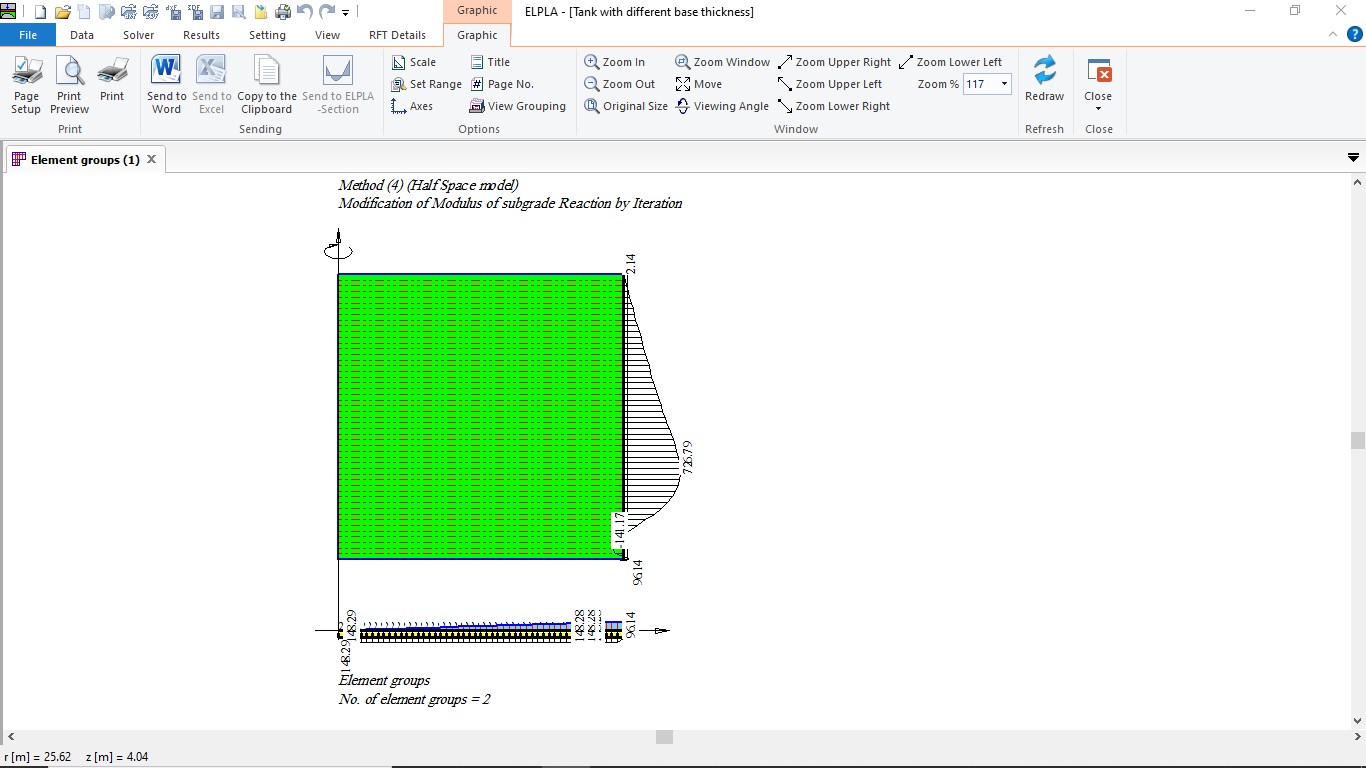1366x768 pixels.
Task: Open the Scale option
Action: [414, 62]
